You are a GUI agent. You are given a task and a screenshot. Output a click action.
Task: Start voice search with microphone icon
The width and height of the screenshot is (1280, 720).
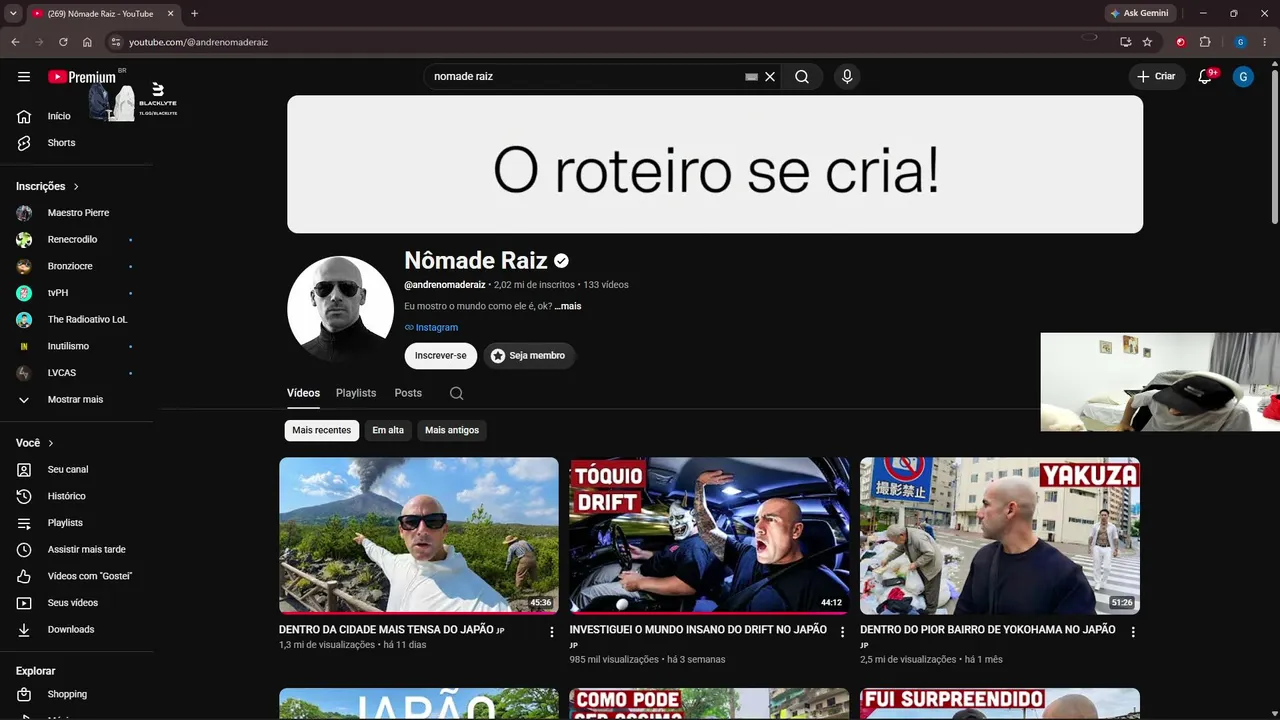coord(847,77)
